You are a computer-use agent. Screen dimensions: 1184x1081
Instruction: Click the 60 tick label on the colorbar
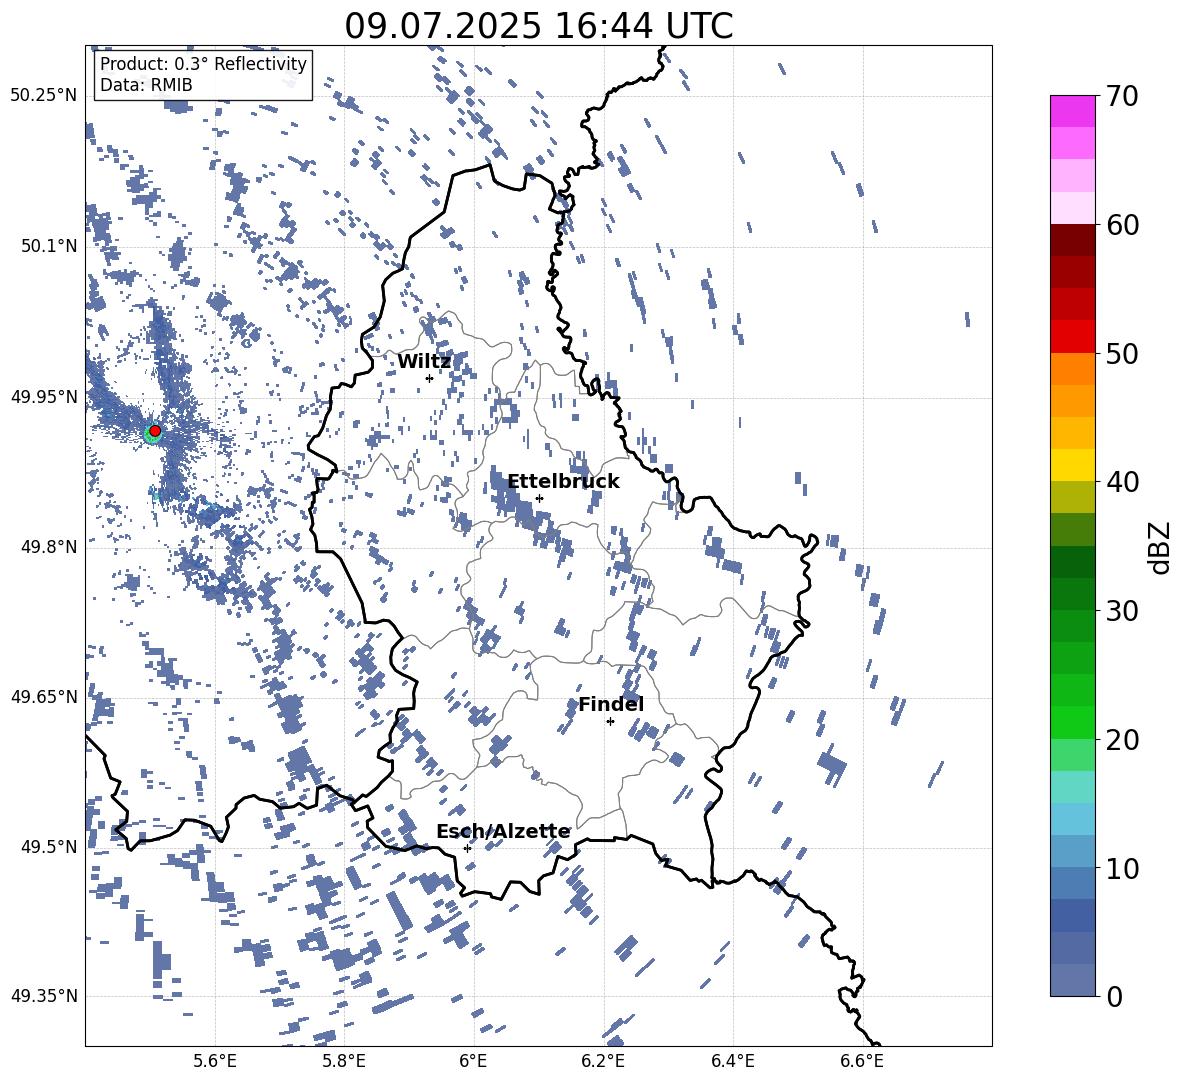point(1122,225)
